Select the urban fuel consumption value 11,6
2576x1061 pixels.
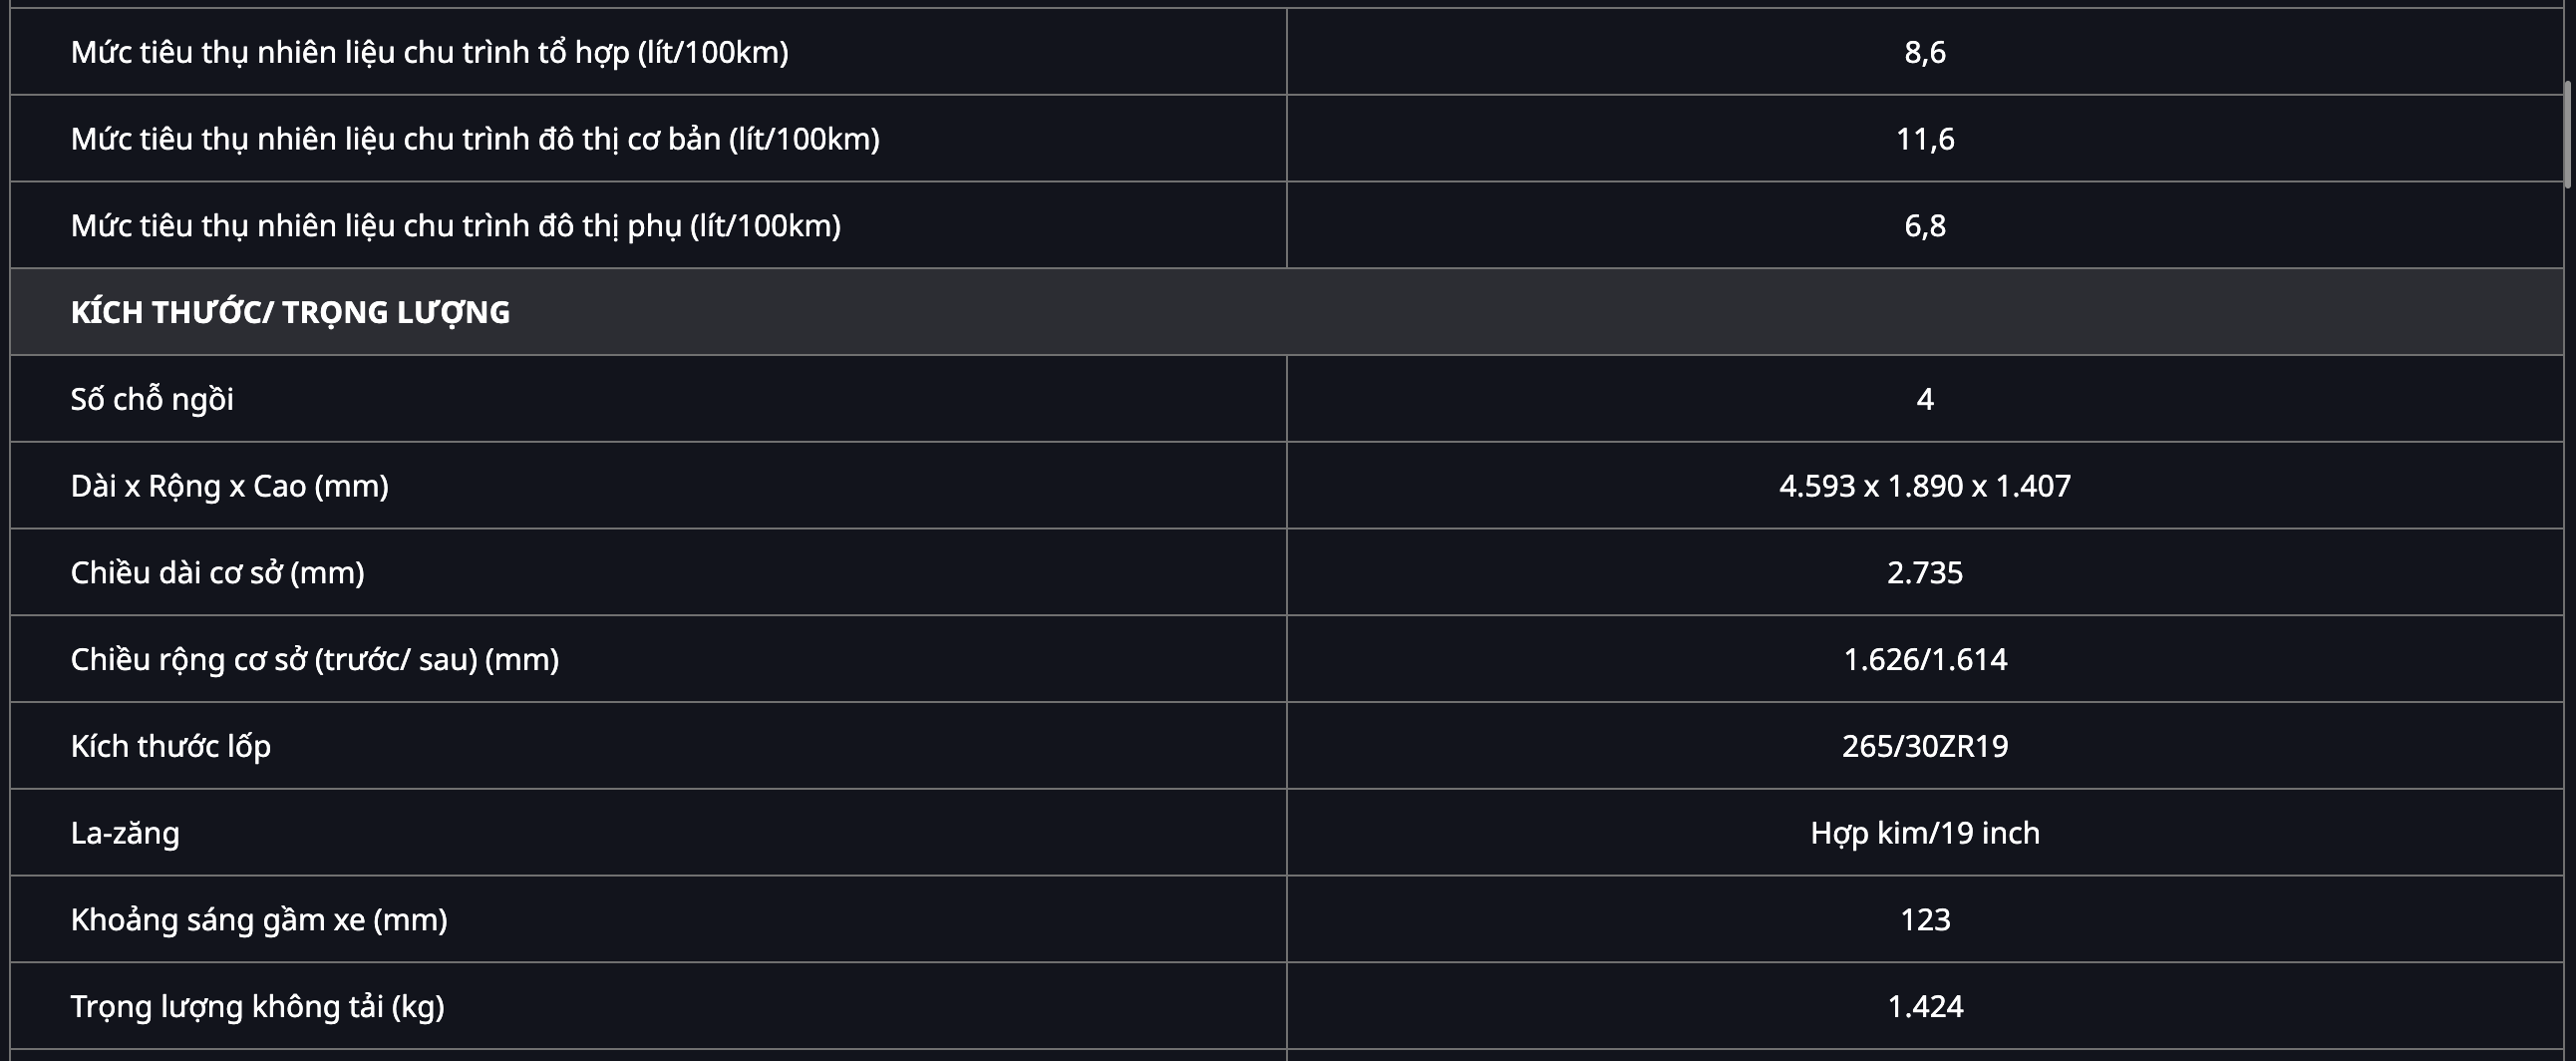point(1924,139)
